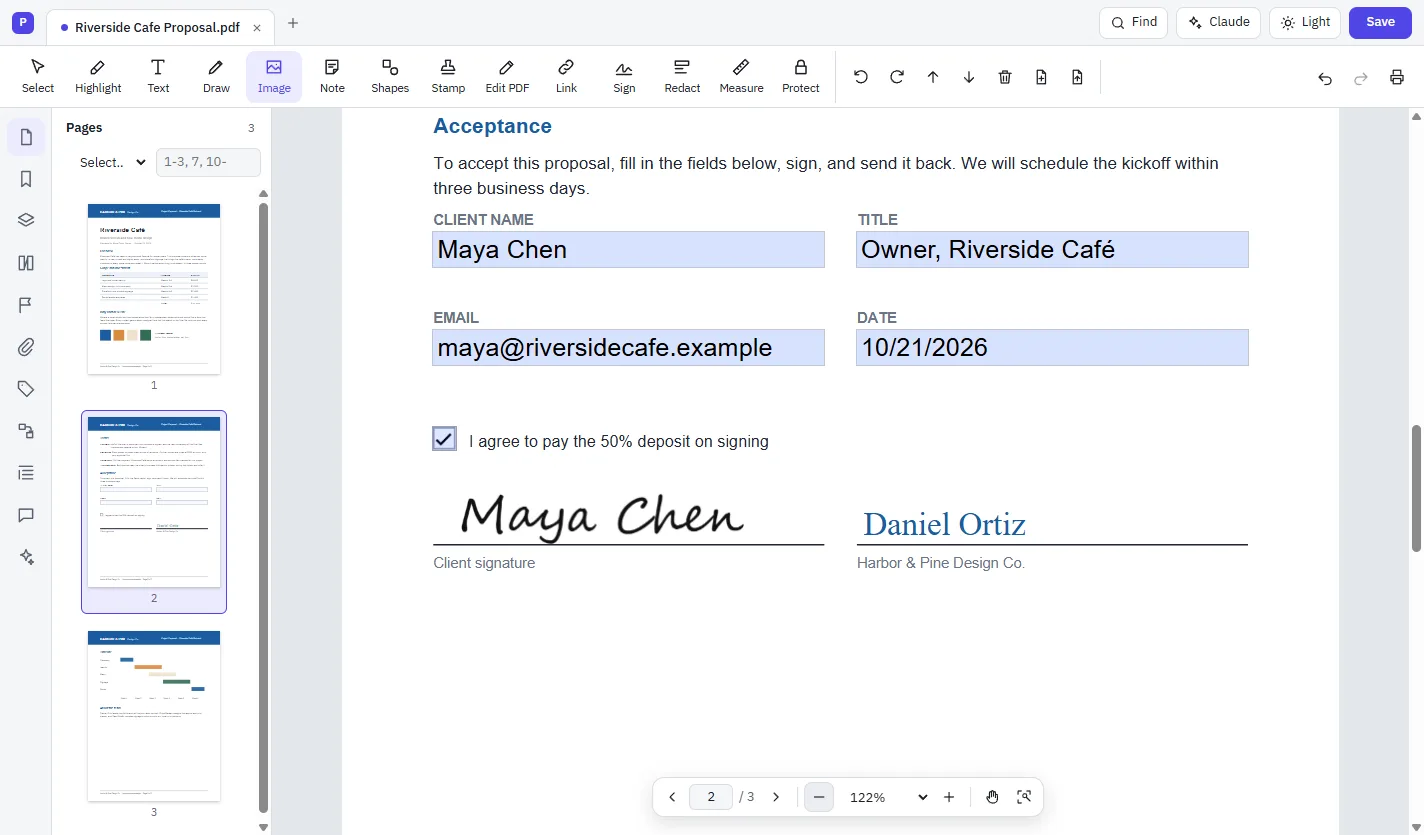Open the tags sidebar panel

(26, 389)
